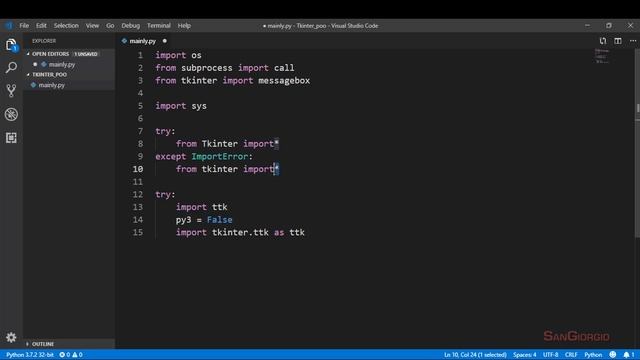
Task: Click the feedback smiley in status bar
Action: pyautogui.click(x=613, y=355)
